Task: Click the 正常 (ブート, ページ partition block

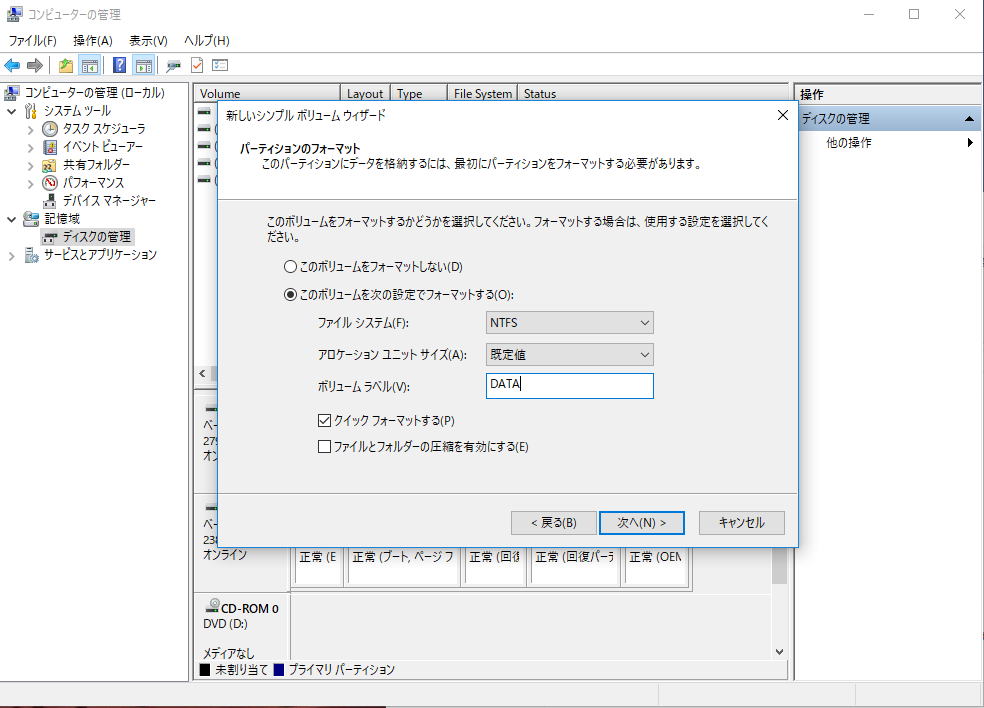Action: (x=403, y=567)
